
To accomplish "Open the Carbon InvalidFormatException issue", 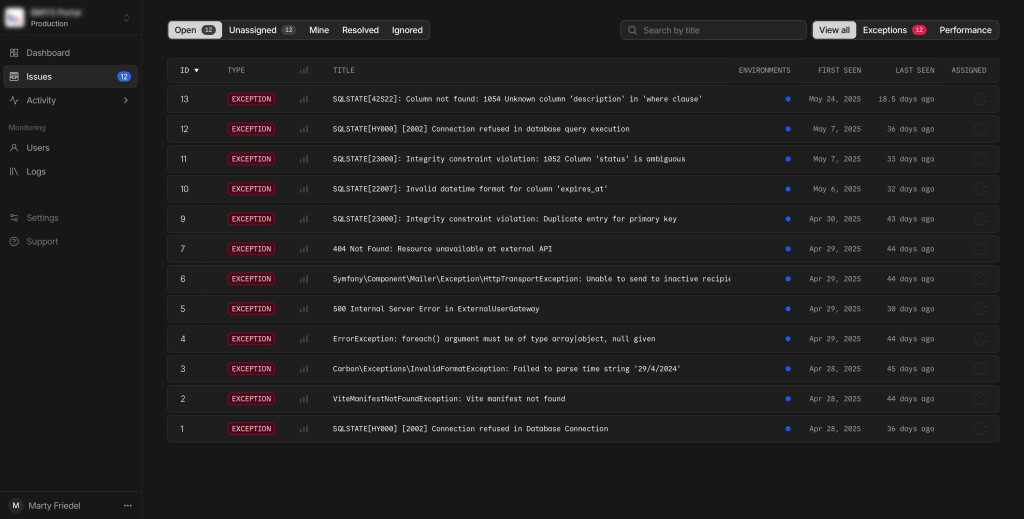I will (x=506, y=370).
